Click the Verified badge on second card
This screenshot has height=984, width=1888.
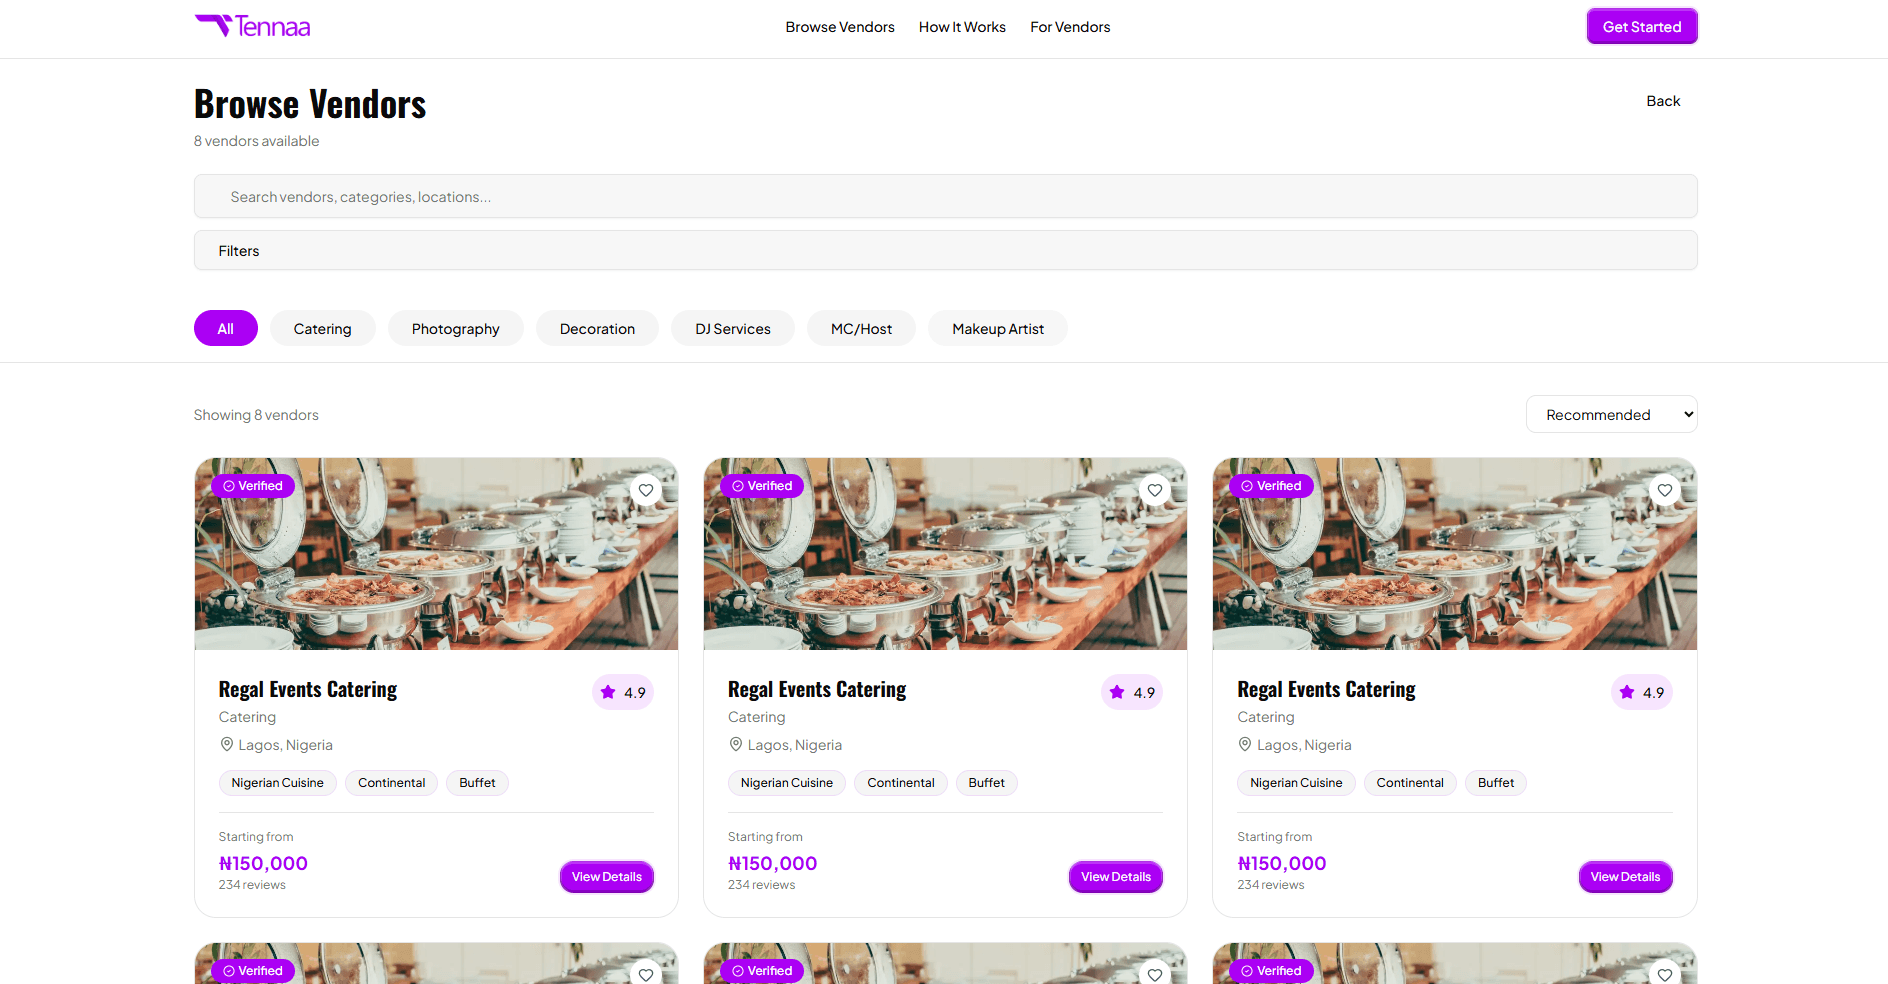click(x=762, y=486)
